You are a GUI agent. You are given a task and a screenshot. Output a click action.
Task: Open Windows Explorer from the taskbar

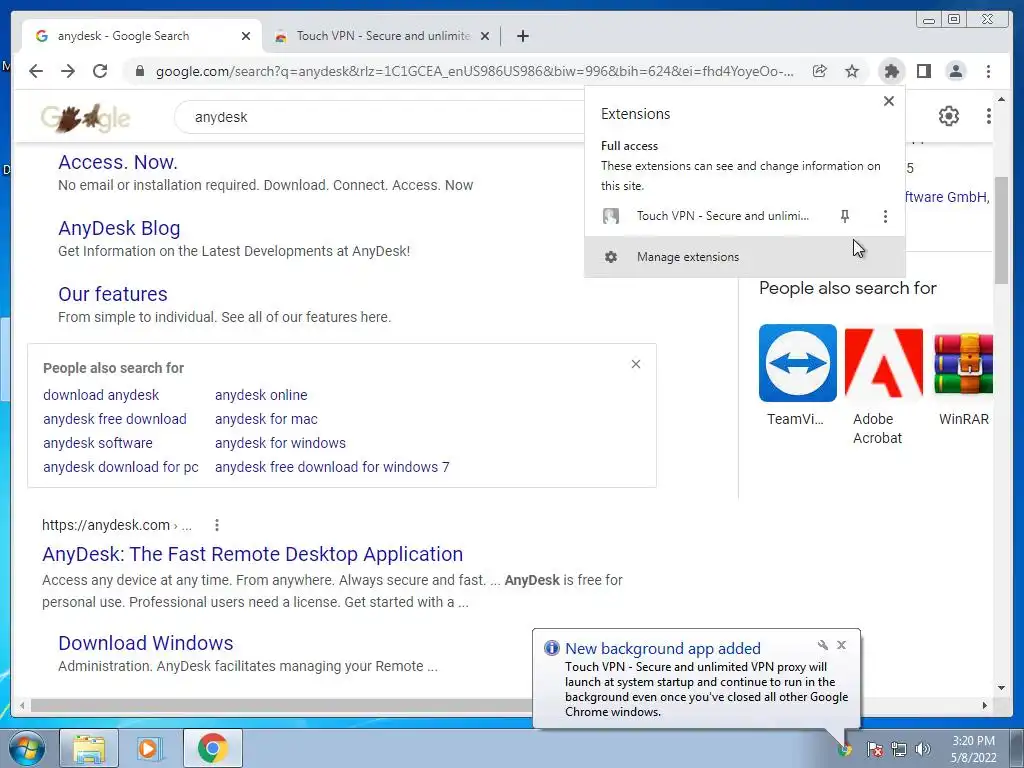click(89, 748)
